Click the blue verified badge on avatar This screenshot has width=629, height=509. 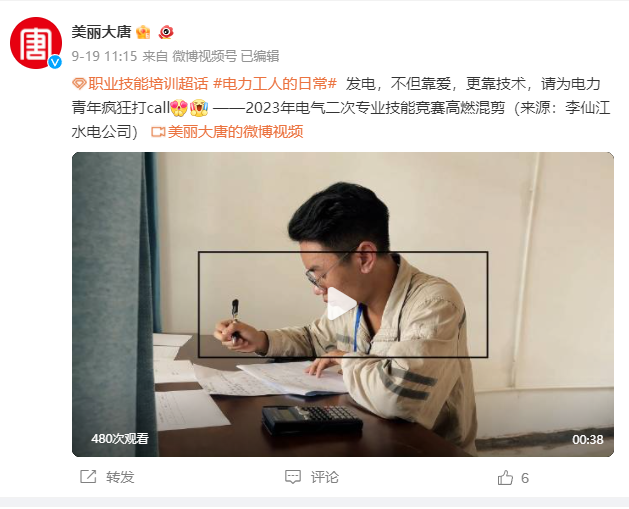[x=55, y=62]
